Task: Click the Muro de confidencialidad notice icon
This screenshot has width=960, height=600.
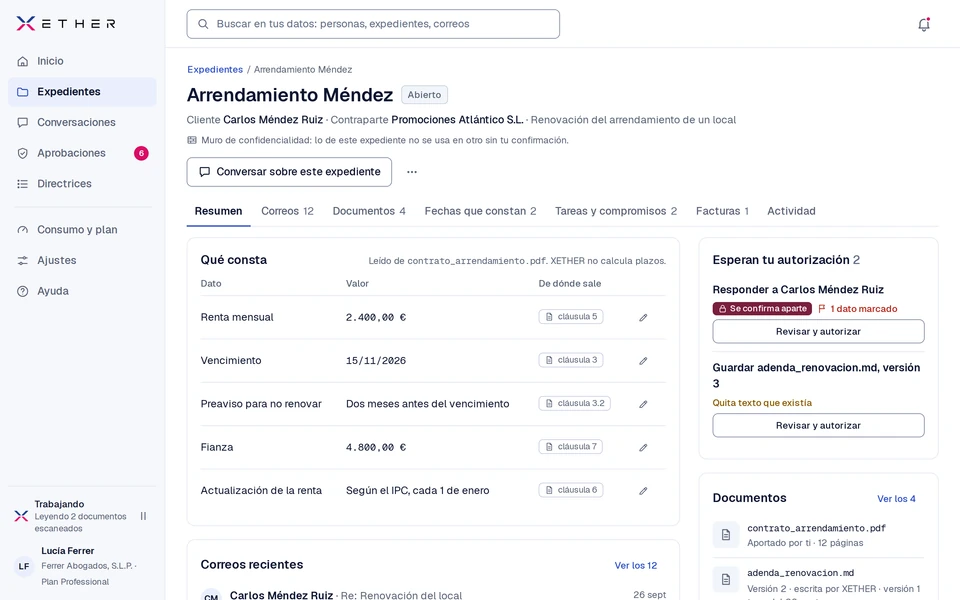Action: tap(192, 140)
